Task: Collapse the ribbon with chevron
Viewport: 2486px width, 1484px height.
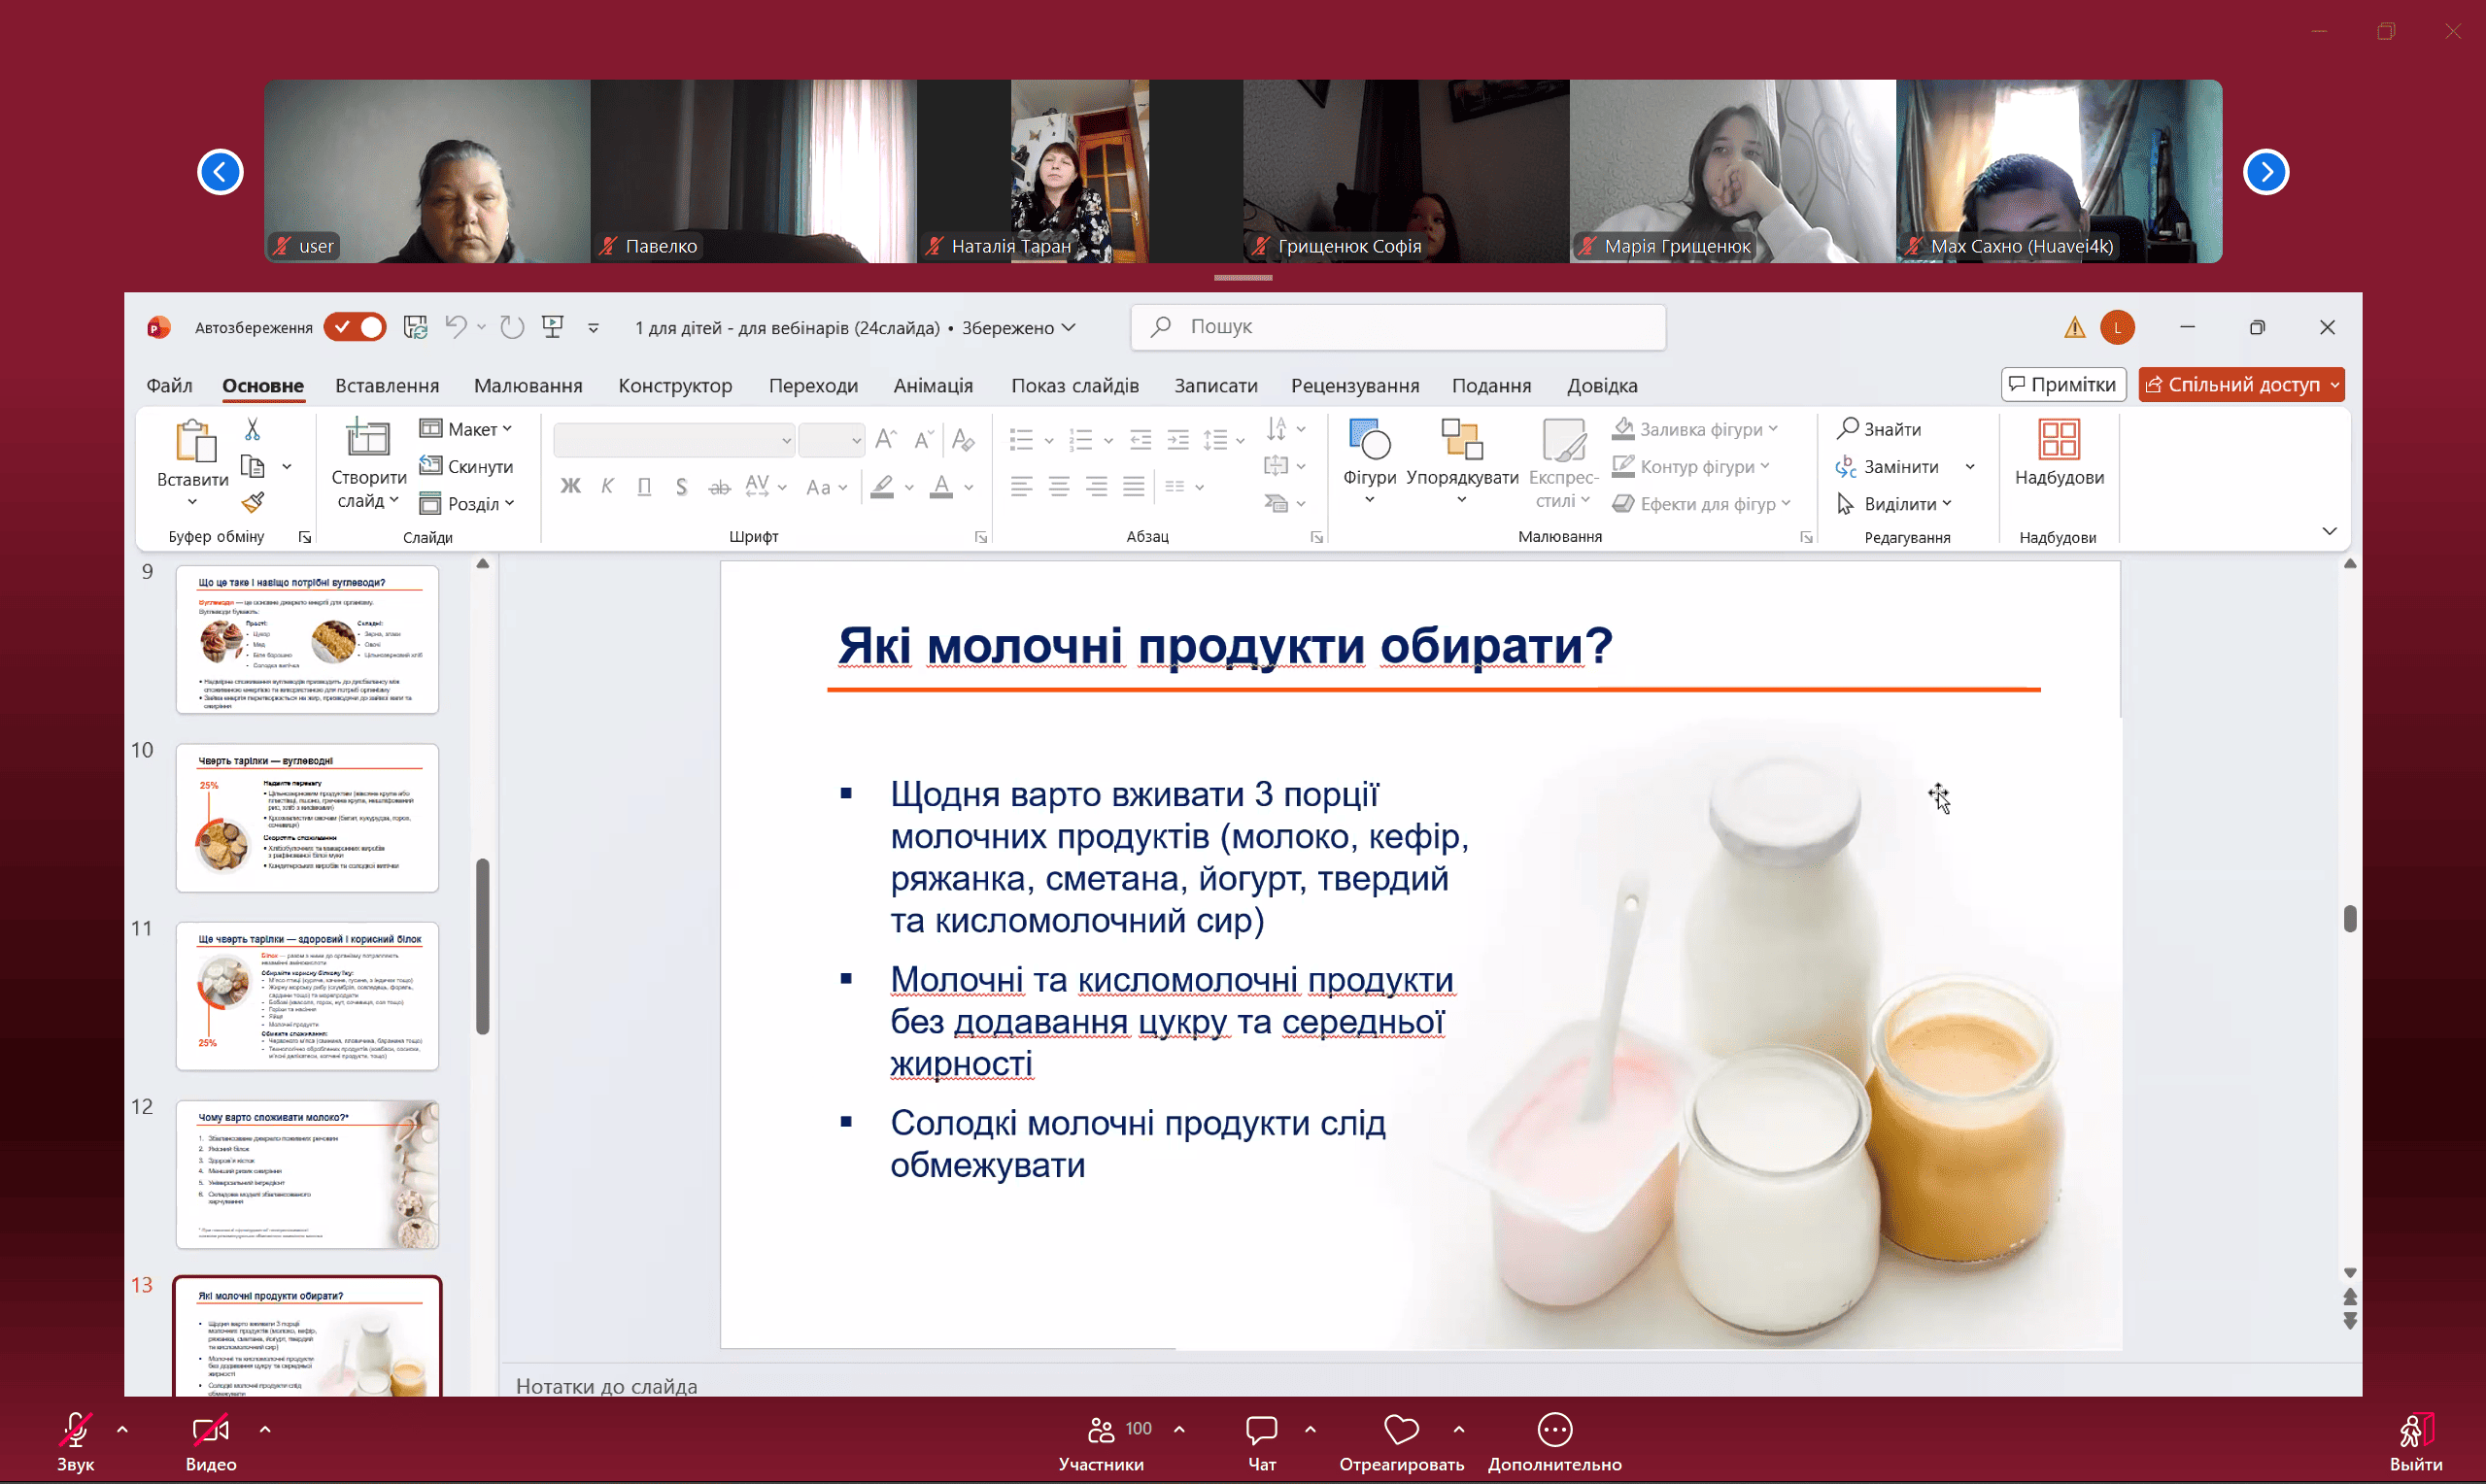Action: [x=2329, y=531]
